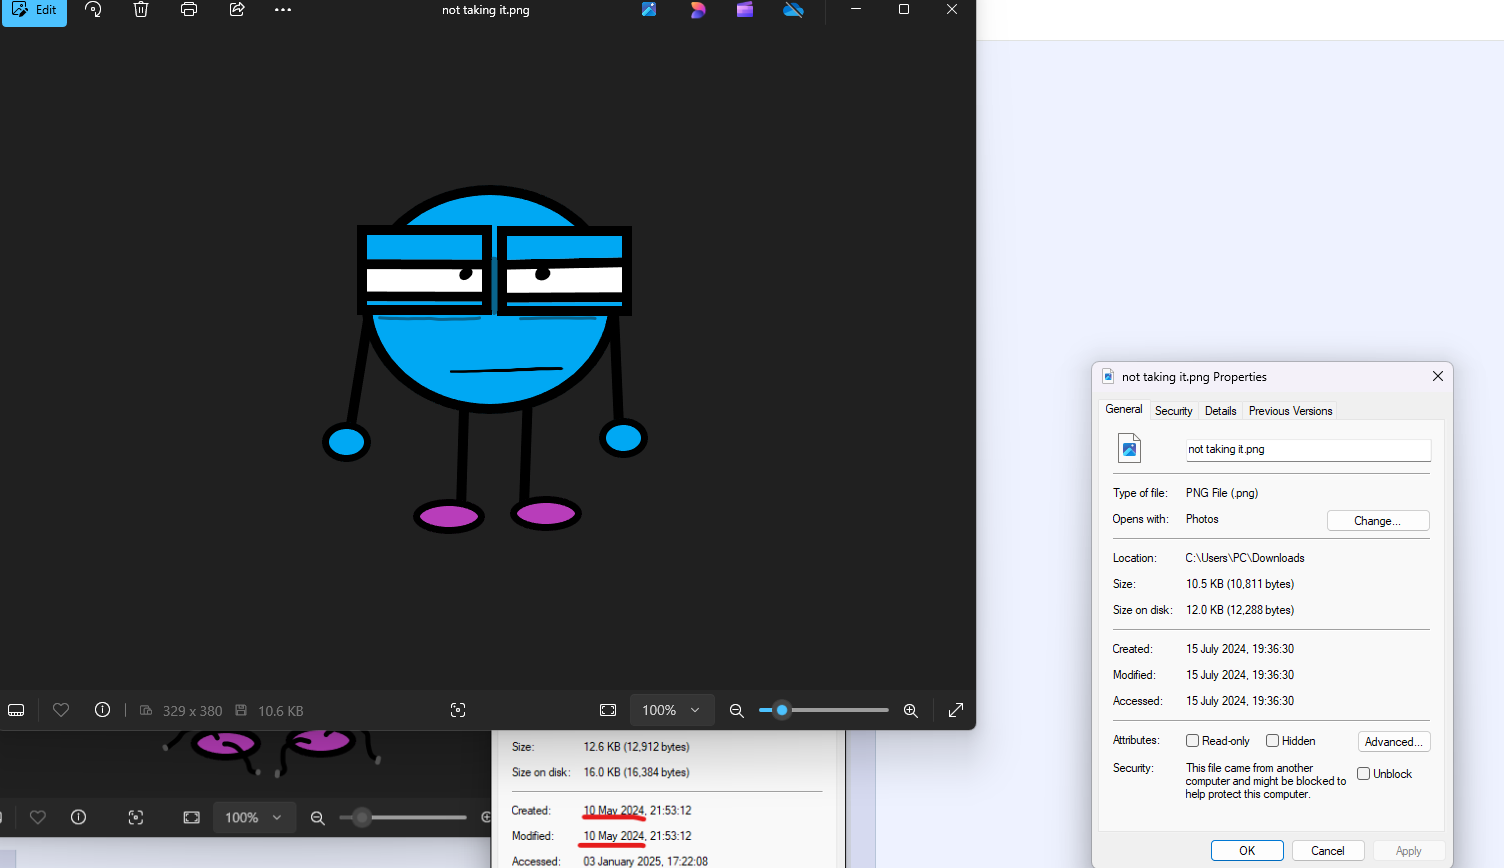Screen dimensions: 1504x868
Task: Confirm the Properties dialog with OK
Action: click(1246, 851)
